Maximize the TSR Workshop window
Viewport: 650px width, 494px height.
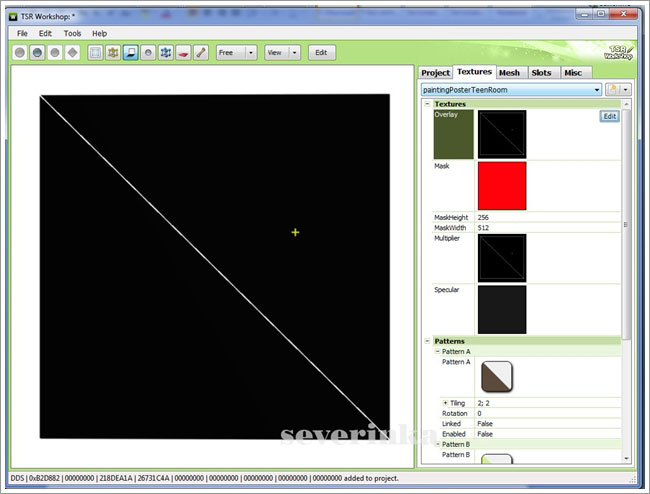(601, 14)
